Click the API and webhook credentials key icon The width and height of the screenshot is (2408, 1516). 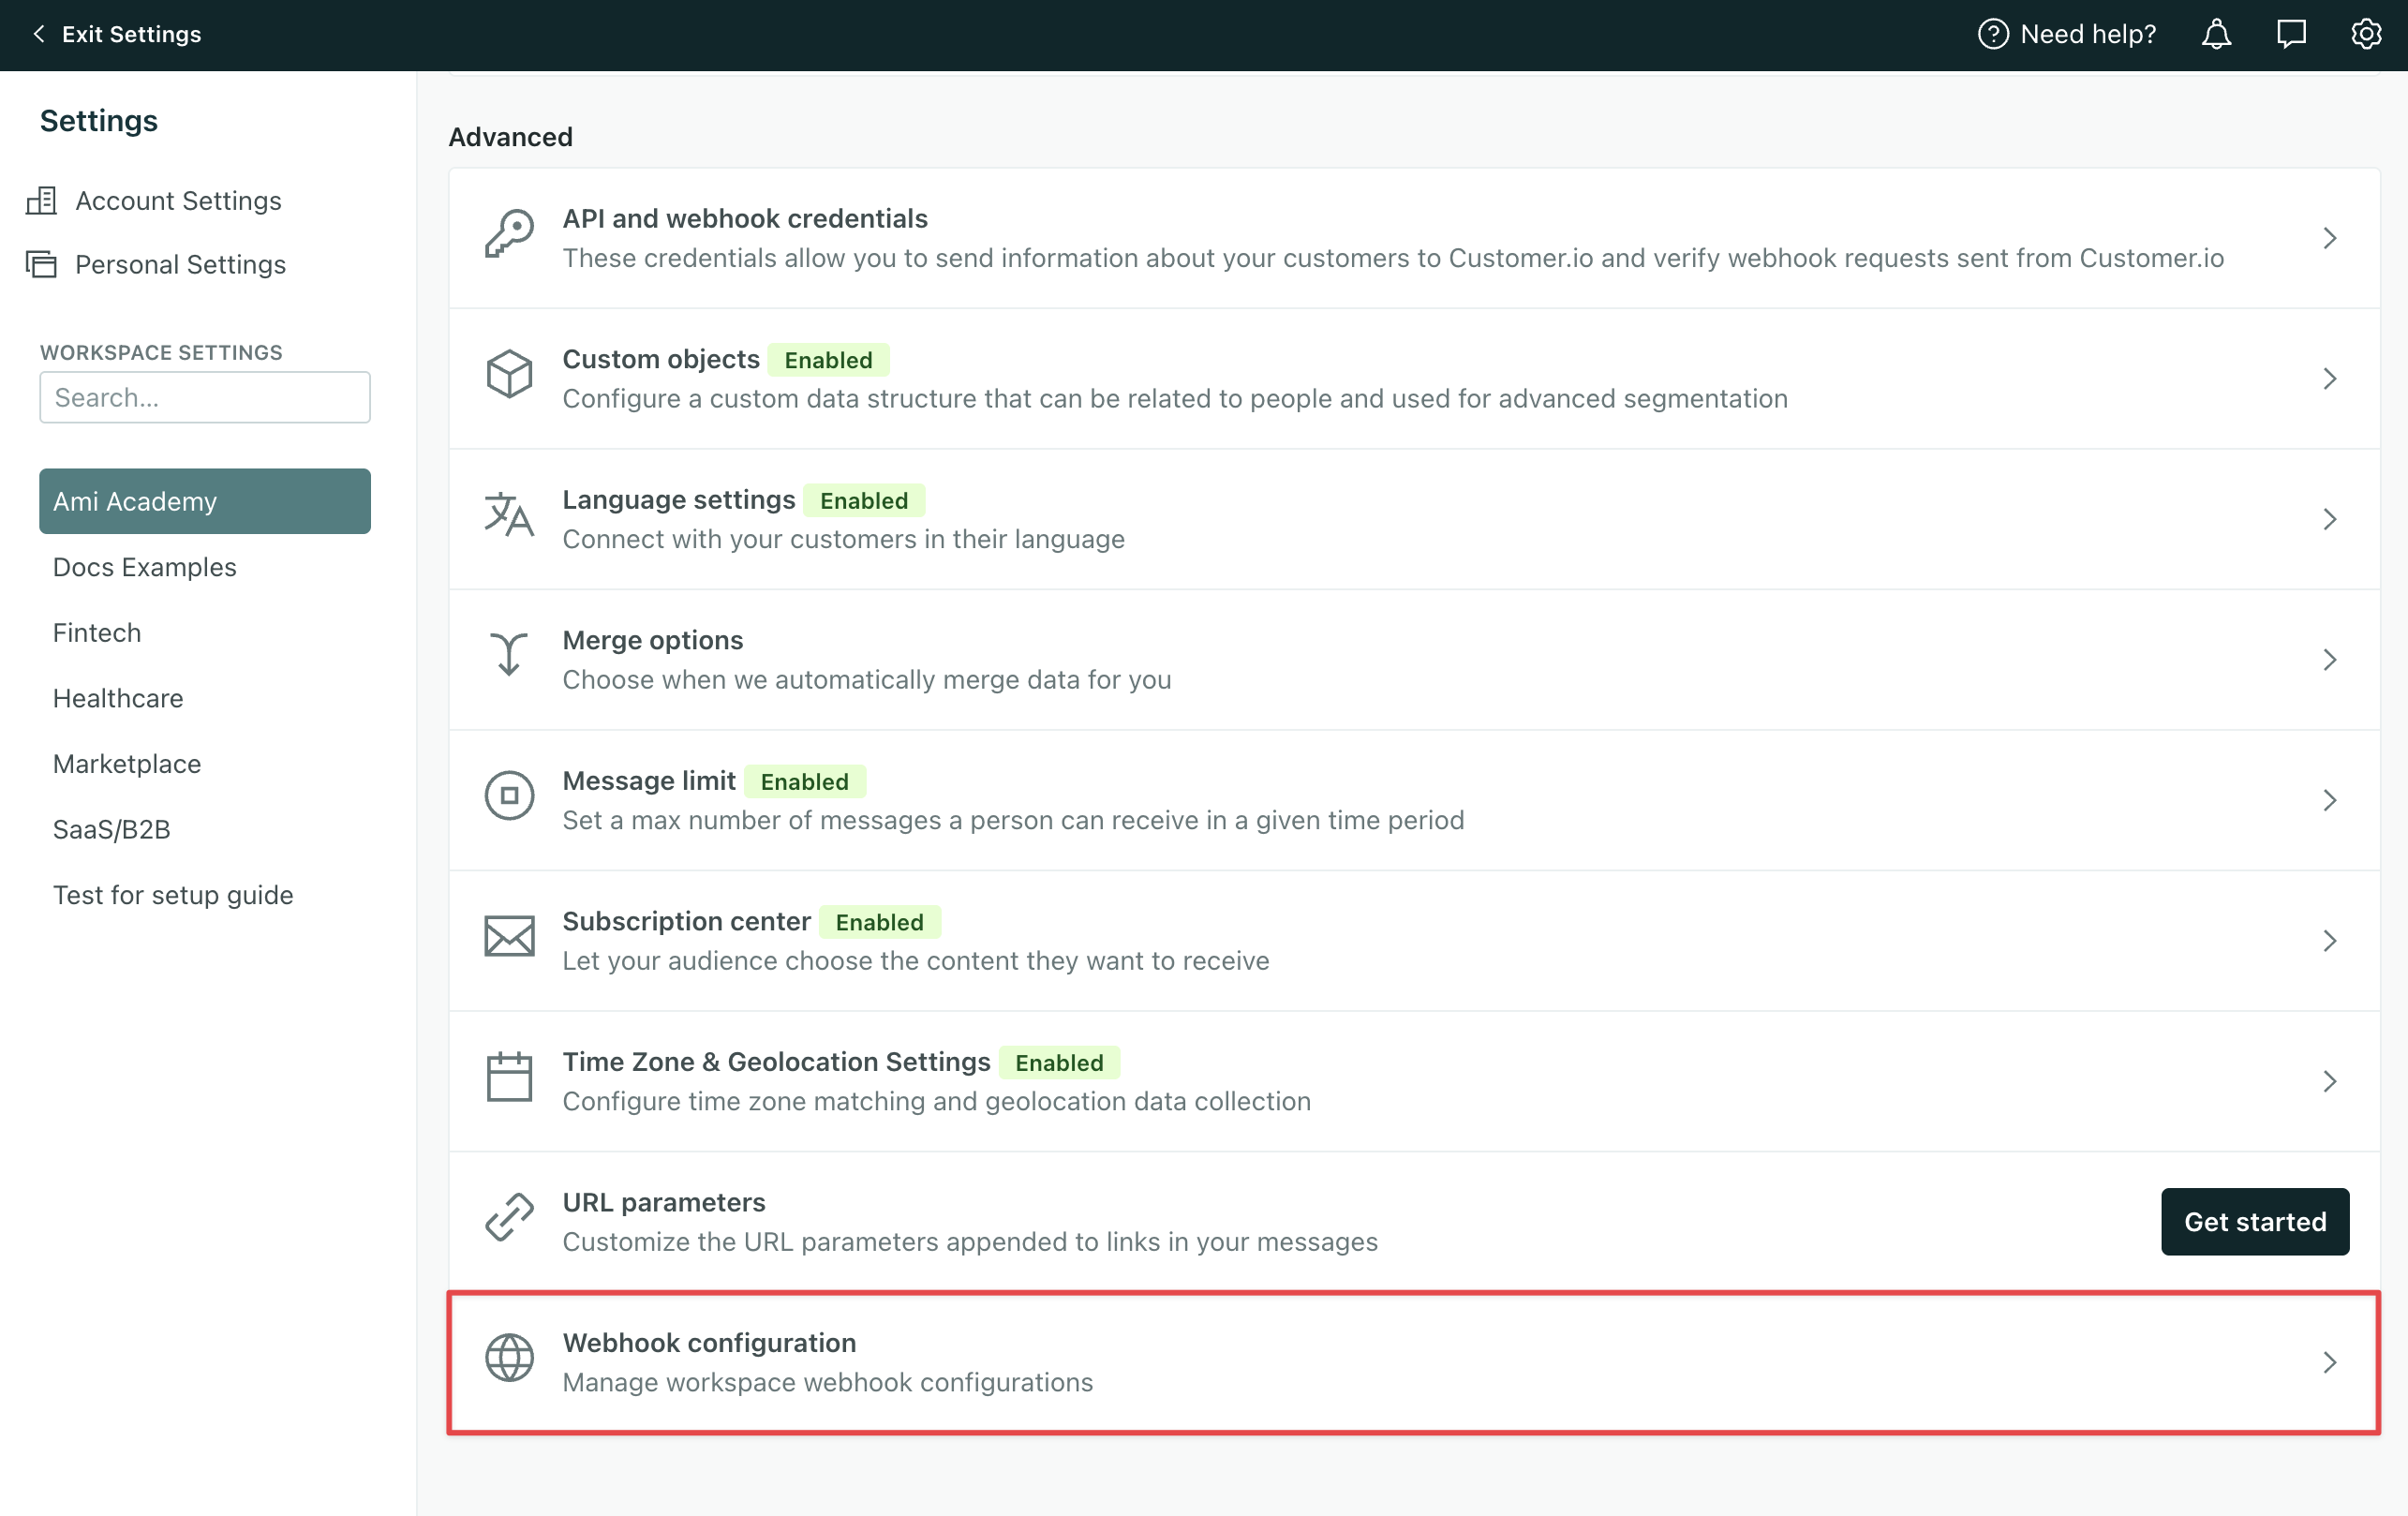(508, 235)
